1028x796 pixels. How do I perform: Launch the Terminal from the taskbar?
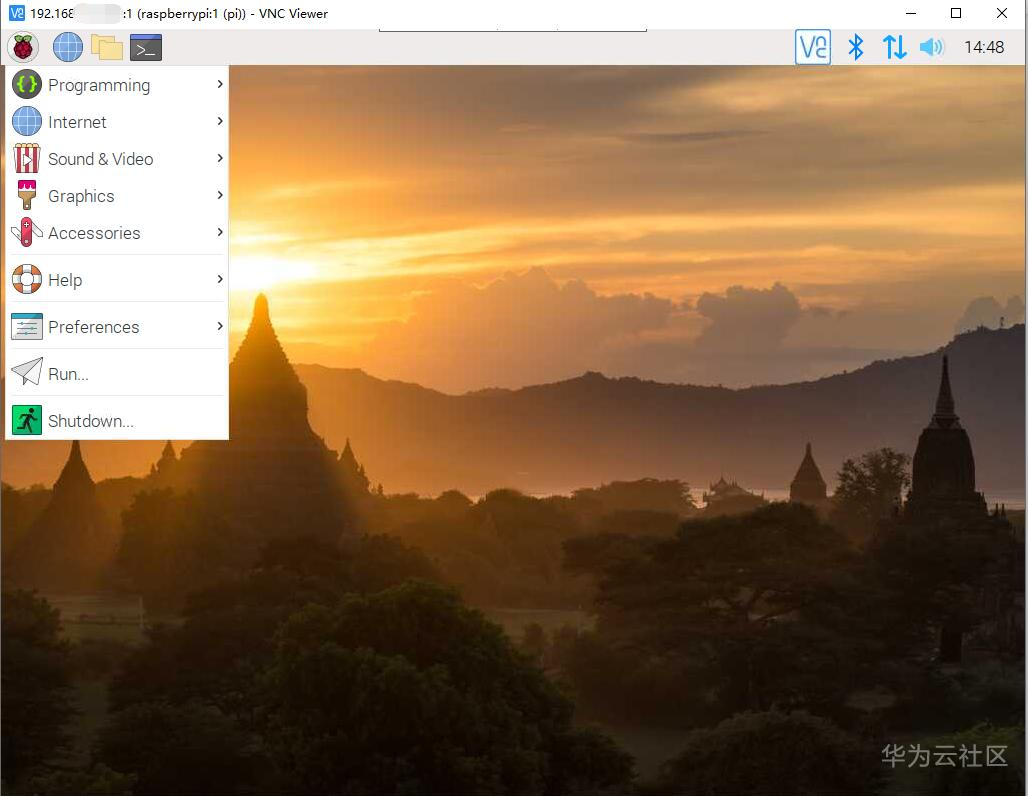coord(146,47)
